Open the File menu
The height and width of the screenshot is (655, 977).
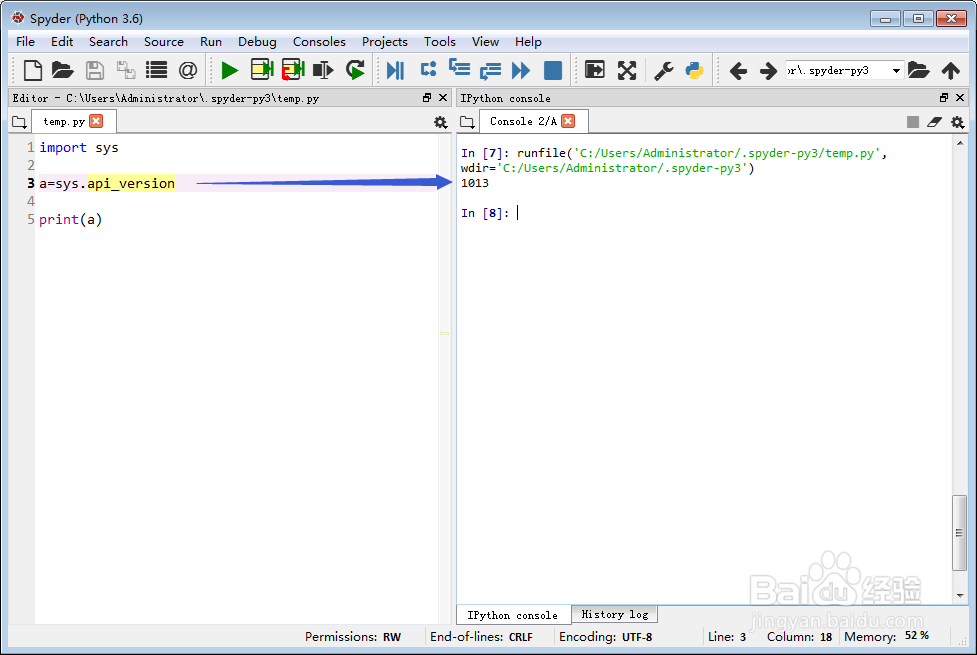(26, 42)
